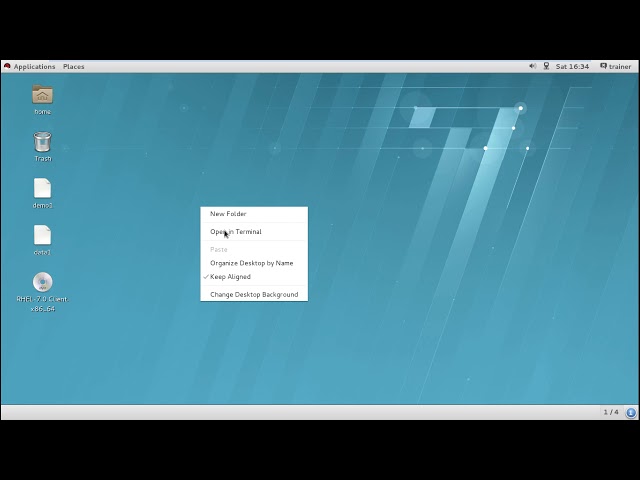Choose New Folder from context menu
Image resolution: width=640 pixels, height=480 pixels.
click(x=228, y=214)
